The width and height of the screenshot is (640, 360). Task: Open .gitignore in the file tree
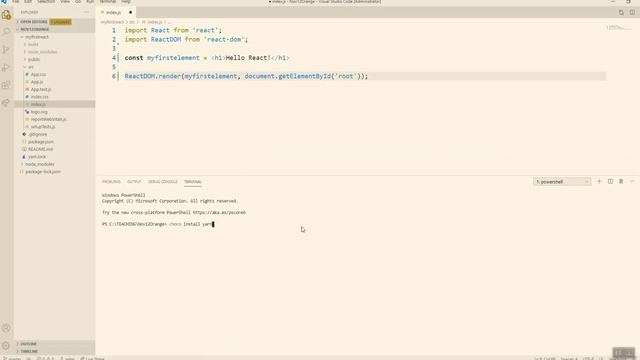pyautogui.click(x=38, y=134)
